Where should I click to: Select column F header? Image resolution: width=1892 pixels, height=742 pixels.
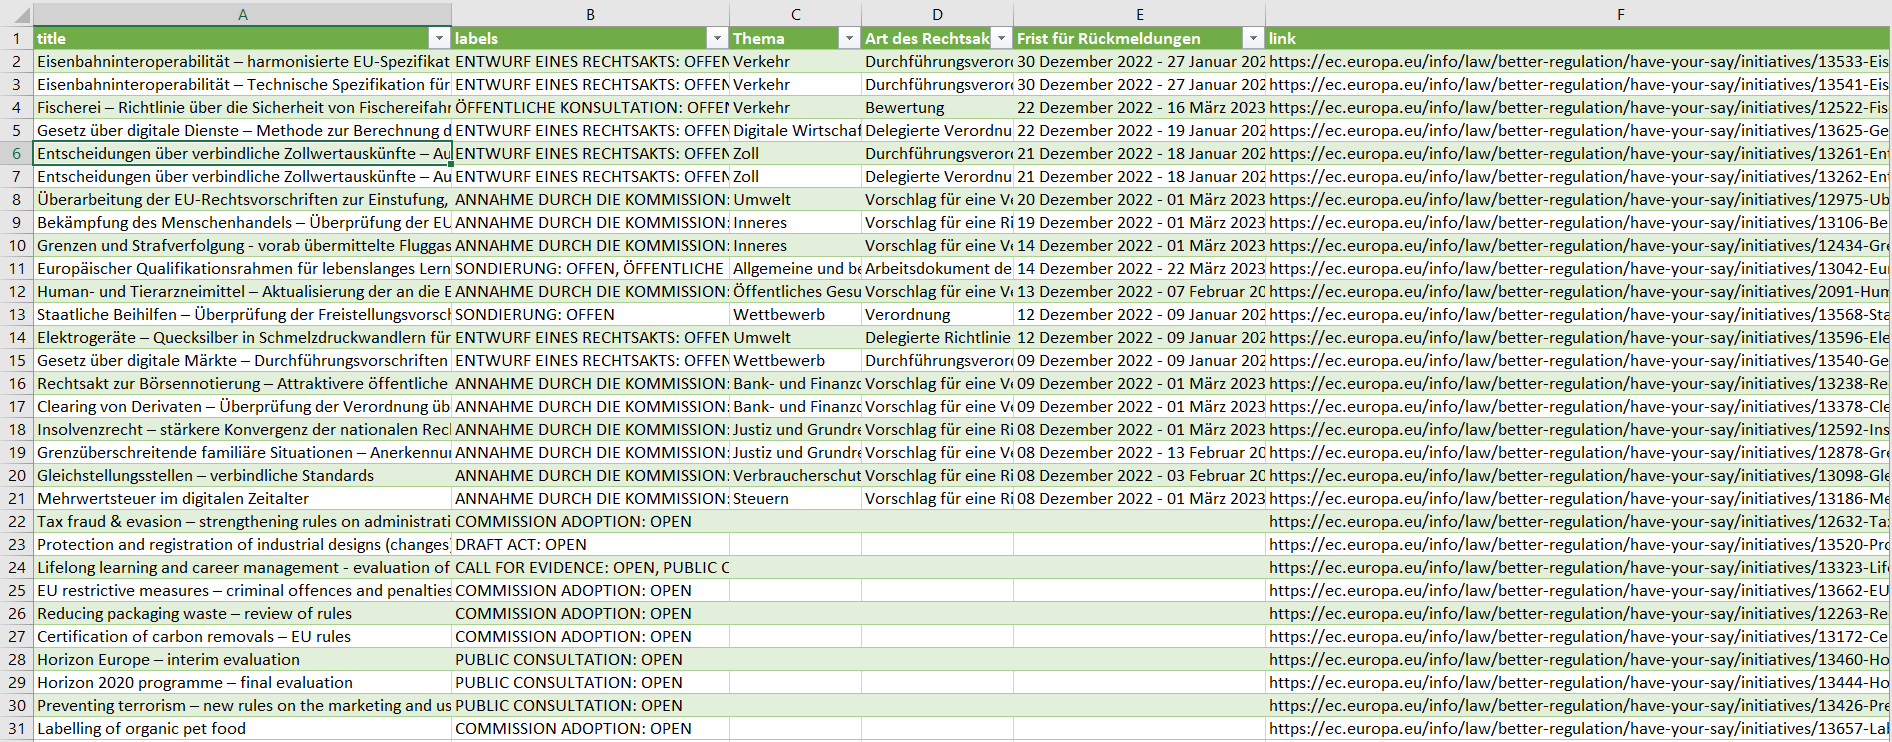click(x=1578, y=14)
